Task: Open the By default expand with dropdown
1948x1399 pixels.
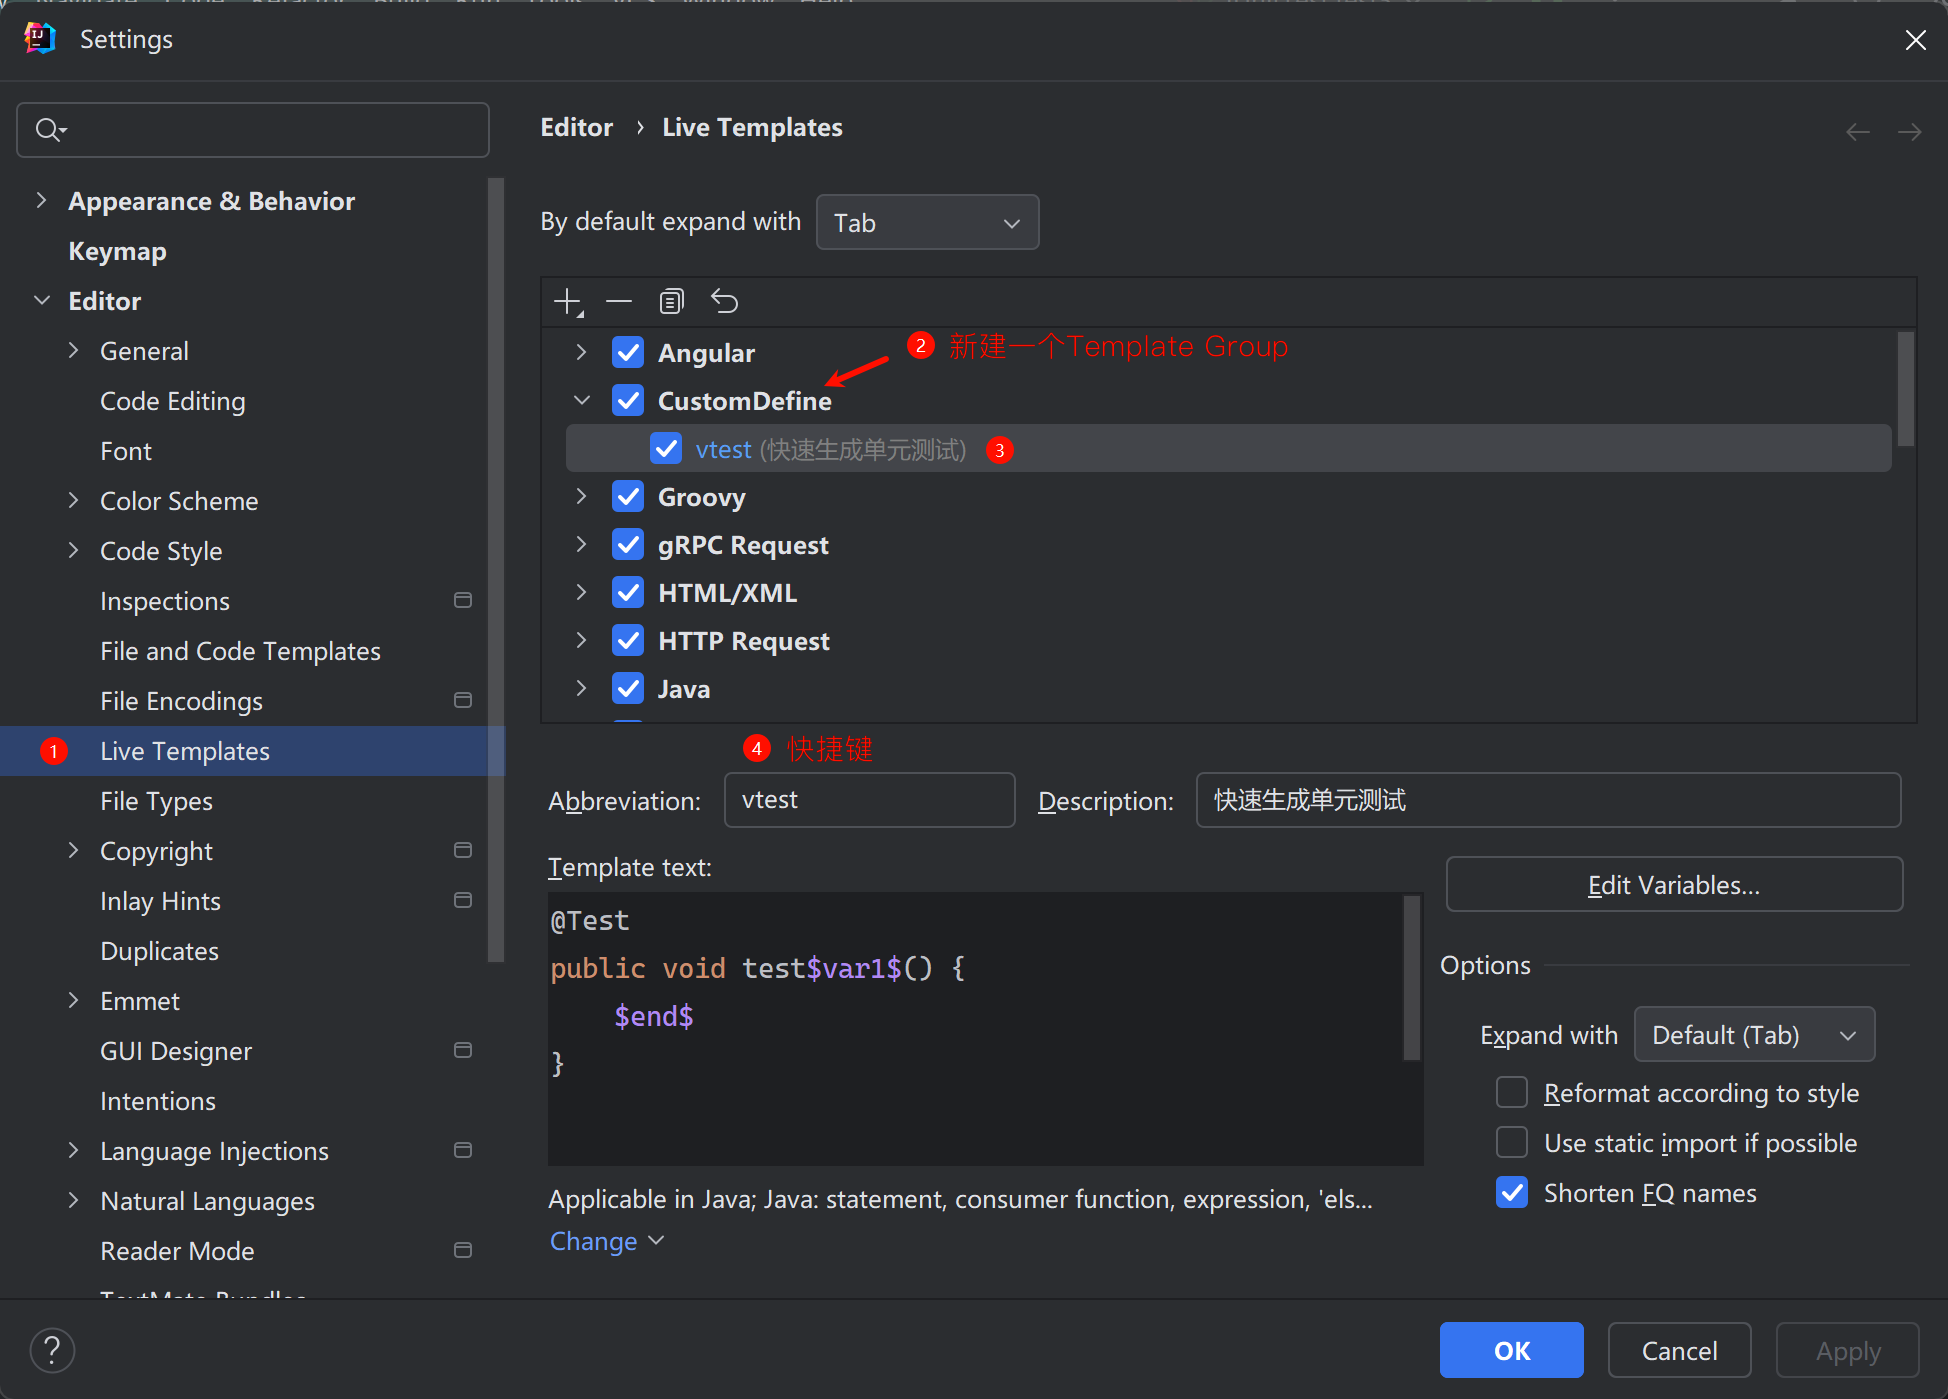Action: (927, 222)
